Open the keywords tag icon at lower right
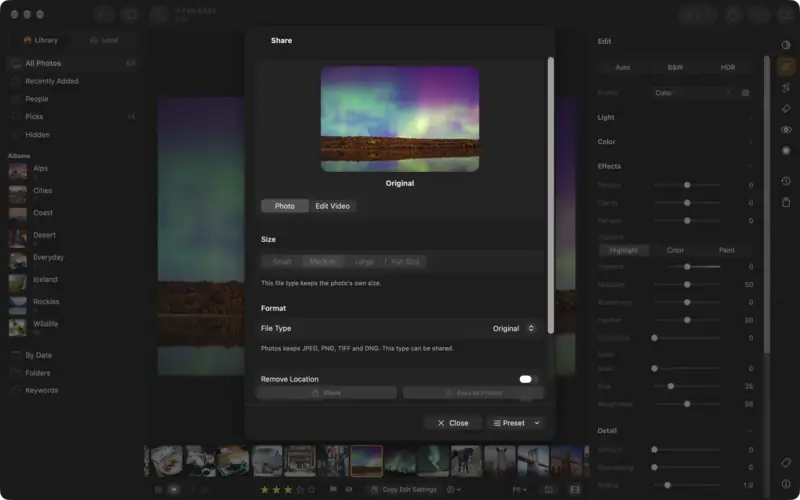 (786, 463)
